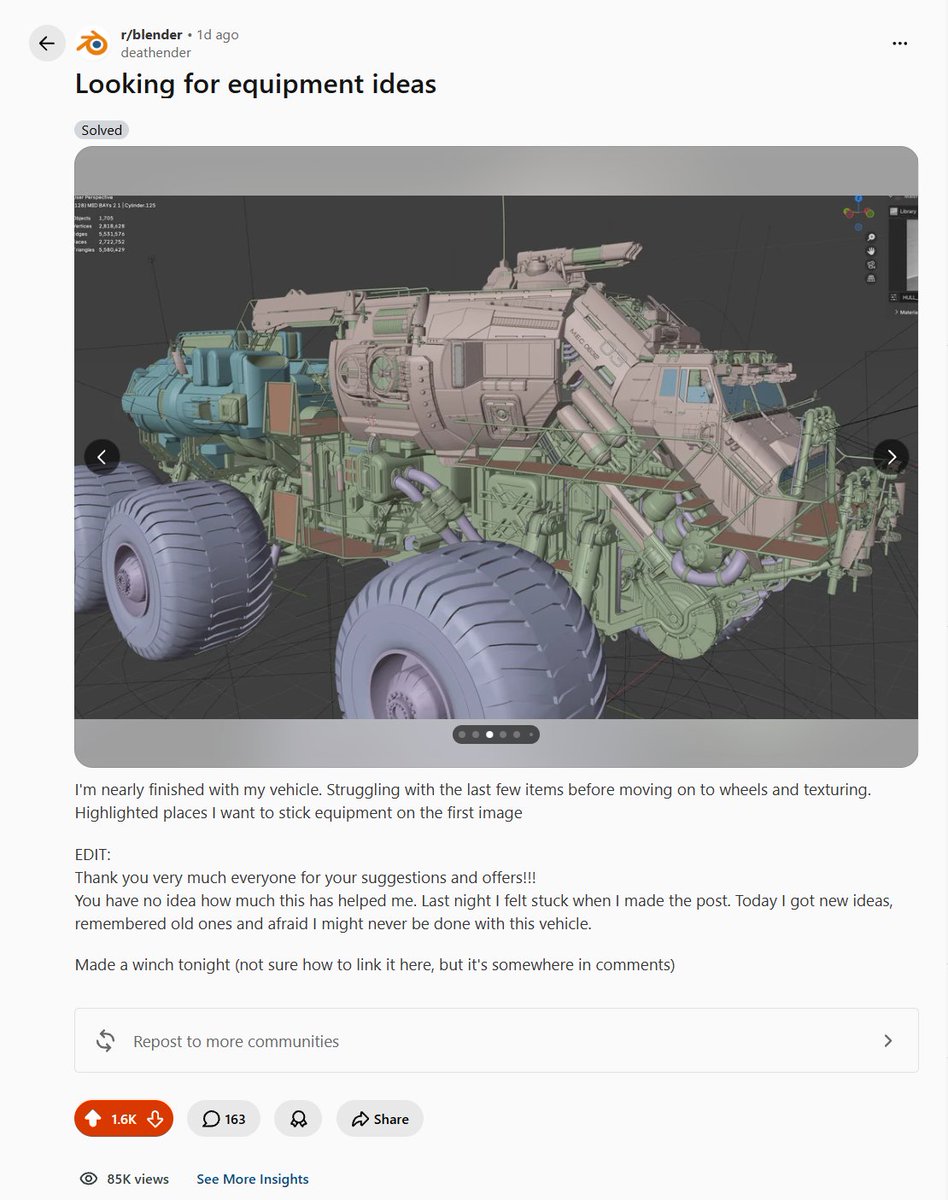Visit the r/blender subreddit link
The height and width of the screenshot is (1200, 948).
click(x=151, y=35)
